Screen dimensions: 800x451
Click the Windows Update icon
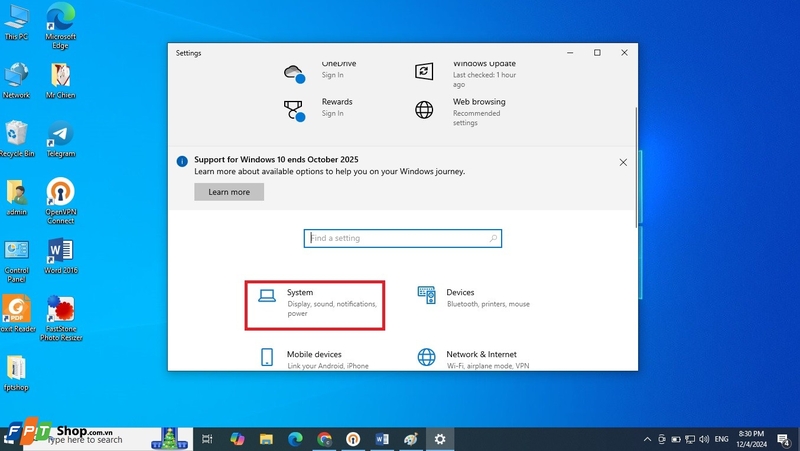coord(424,71)
